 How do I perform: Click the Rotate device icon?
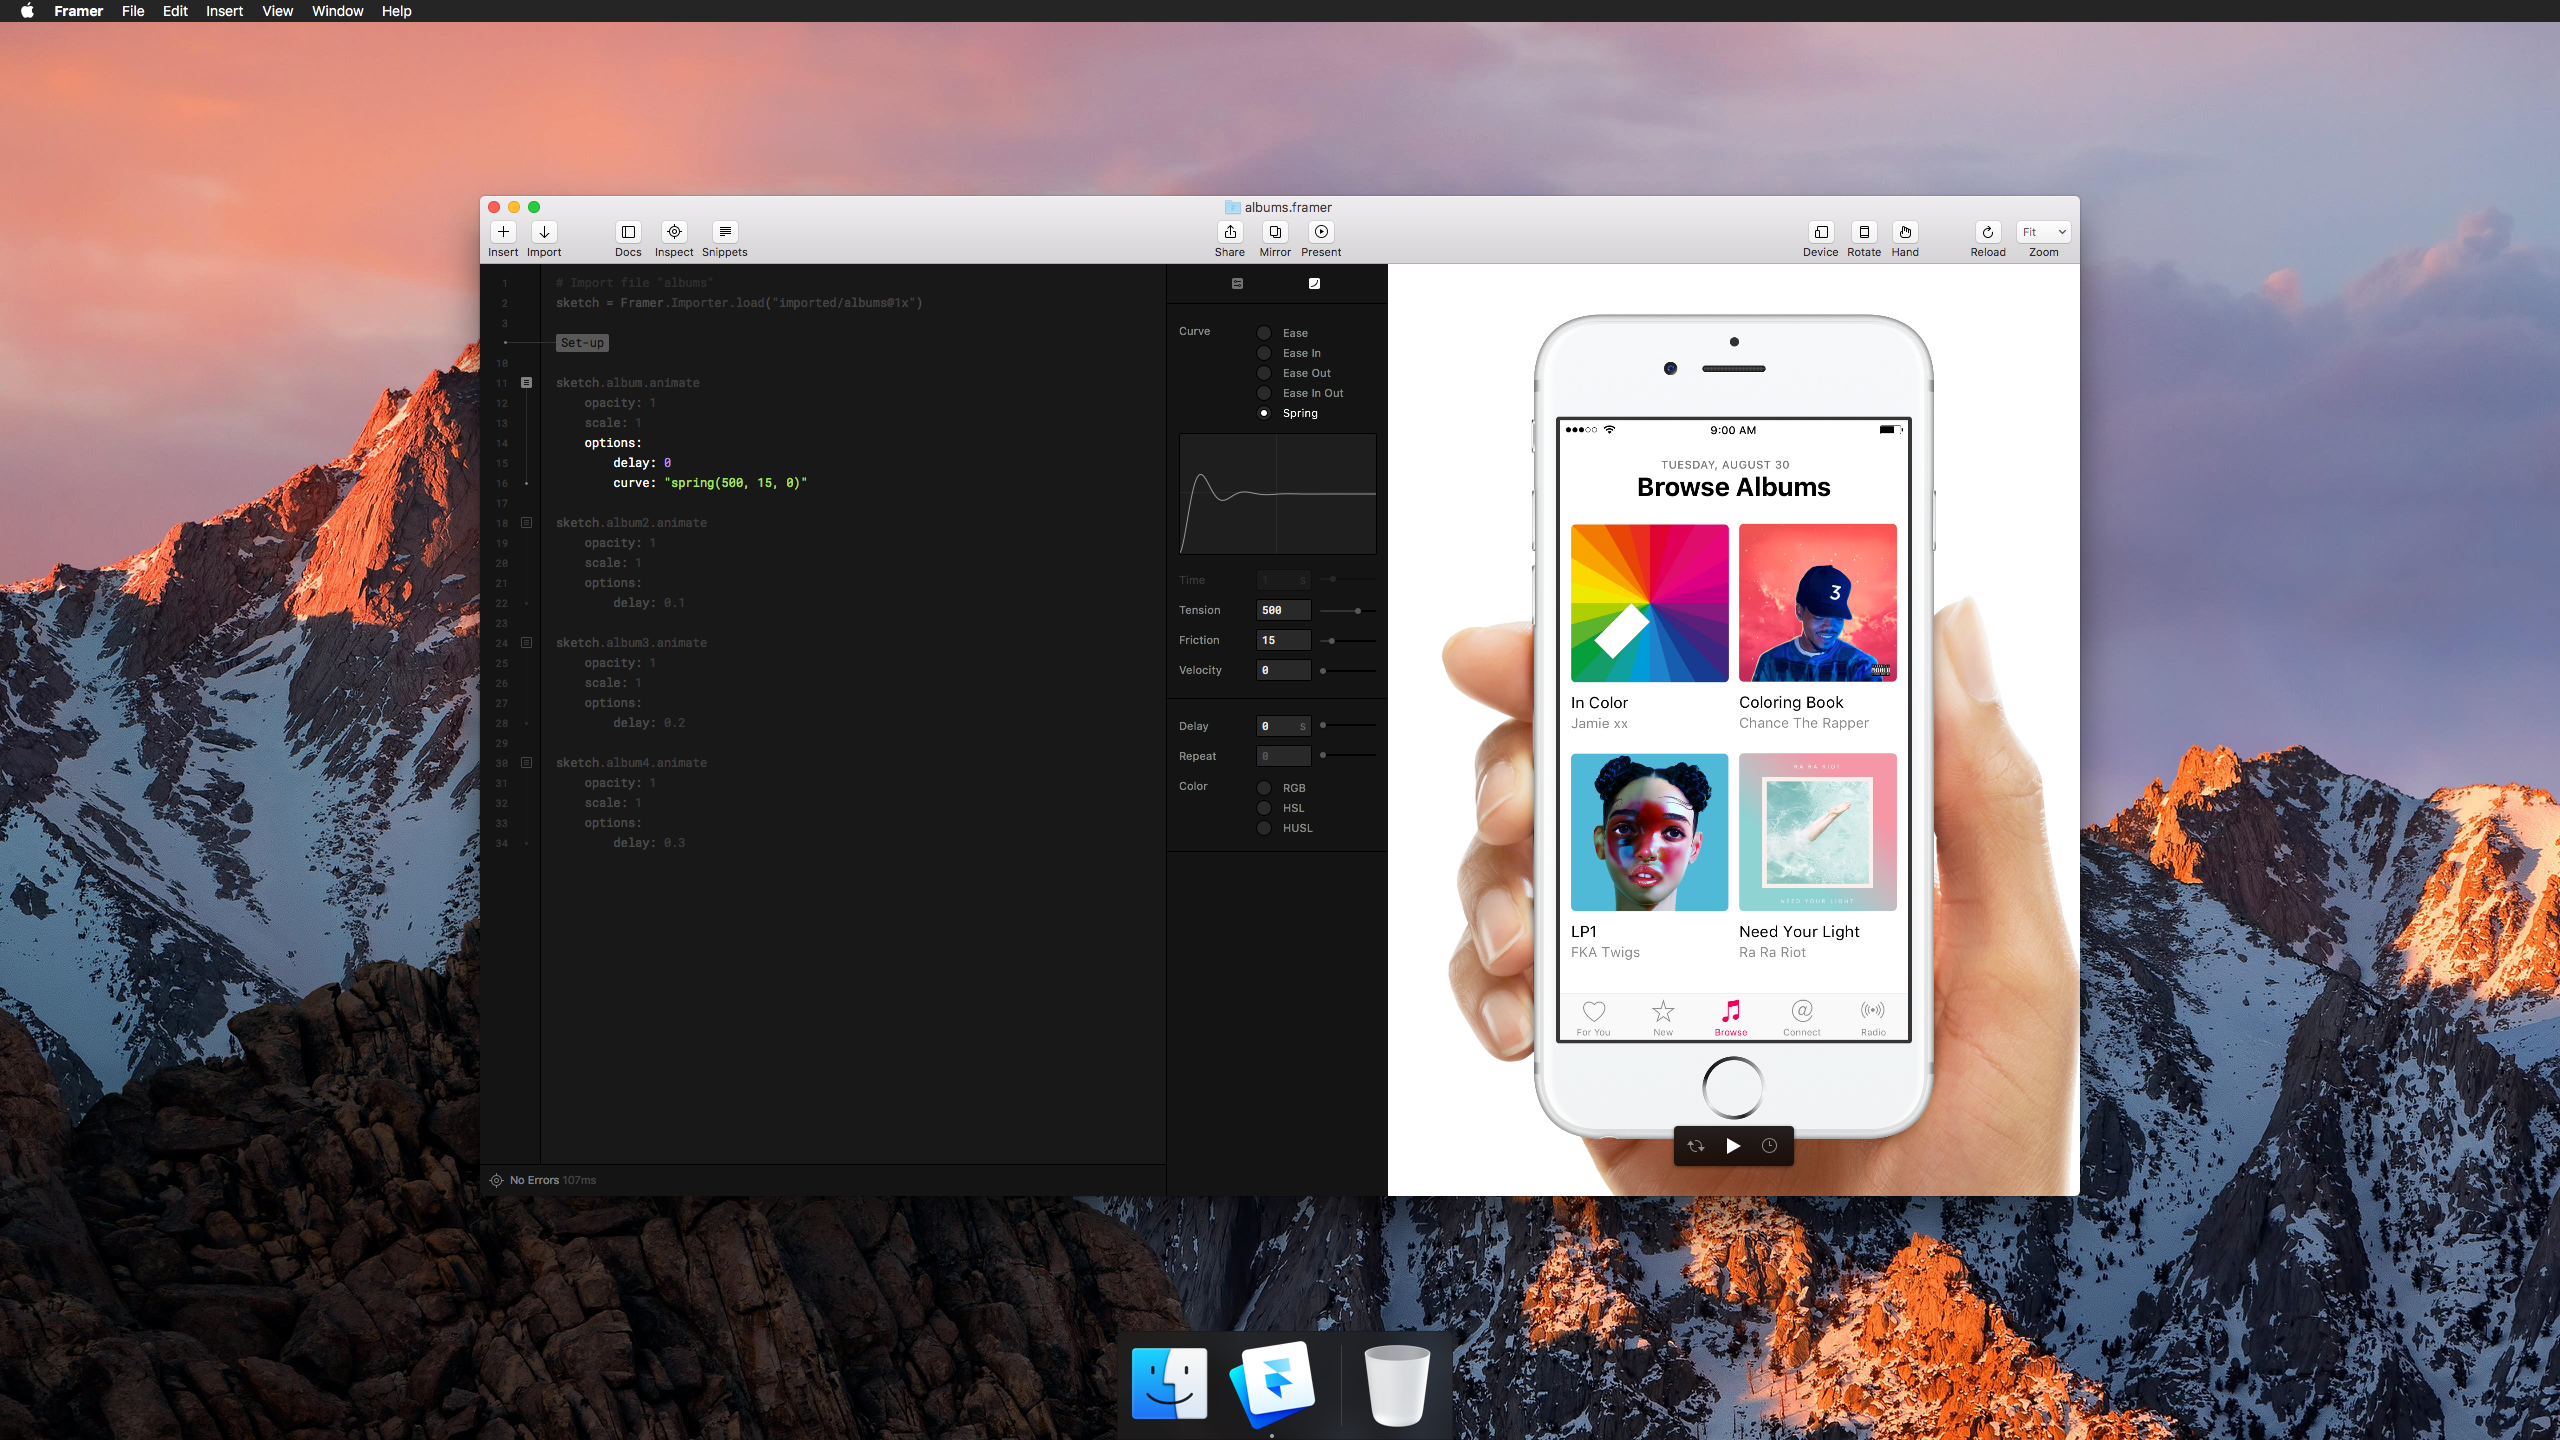[1864, 232]
